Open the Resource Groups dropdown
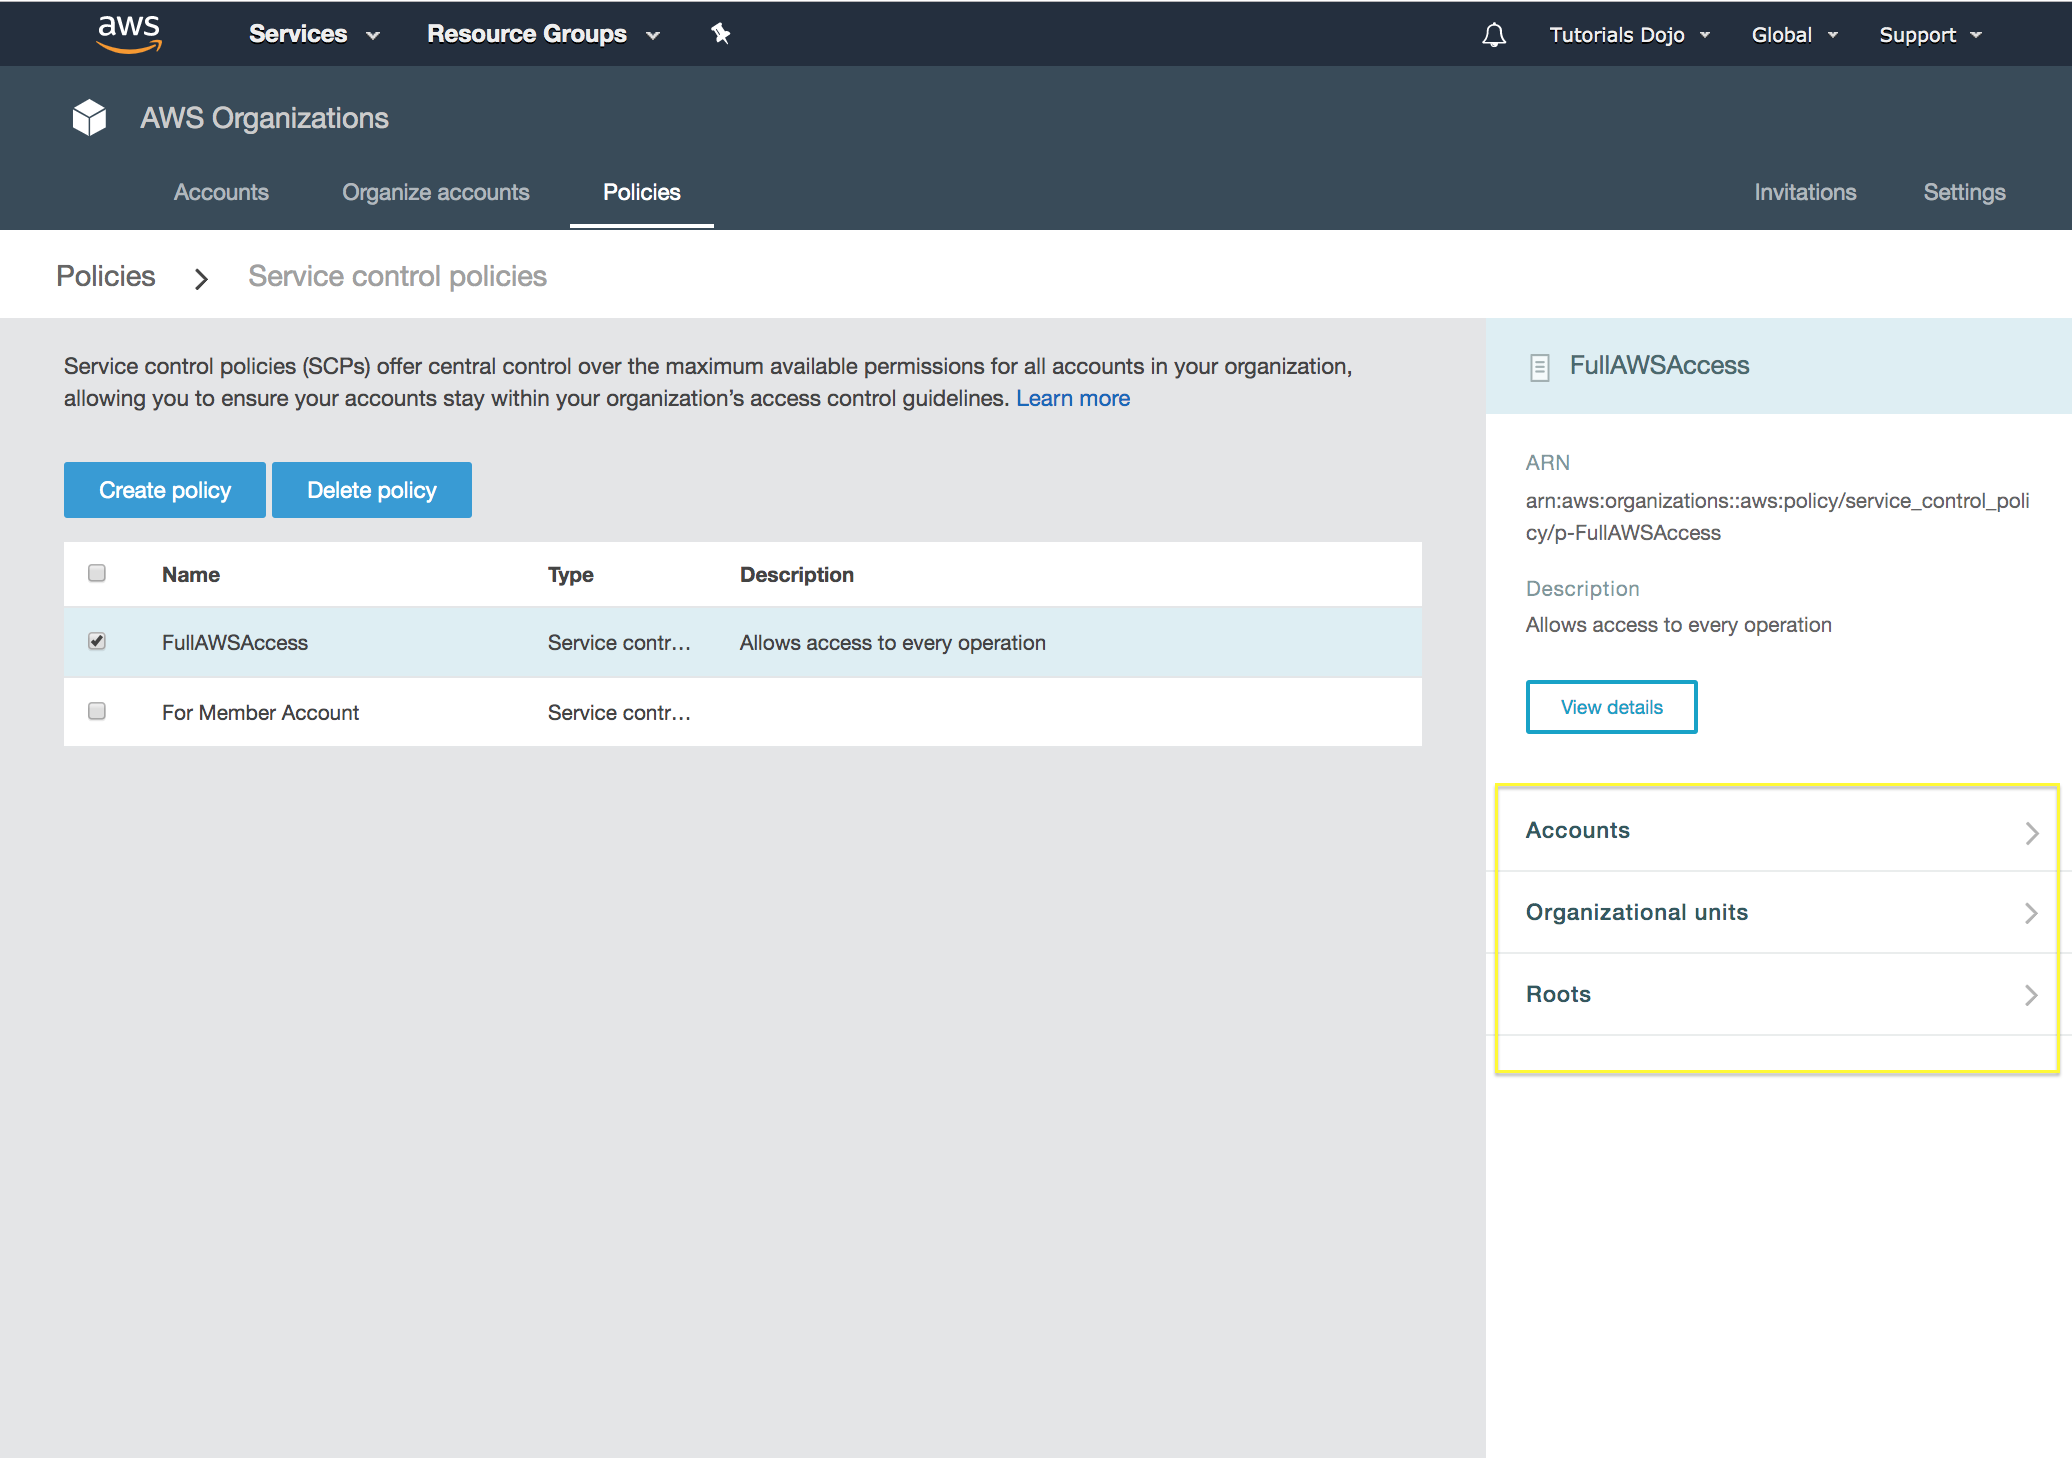 pos(543,34)
